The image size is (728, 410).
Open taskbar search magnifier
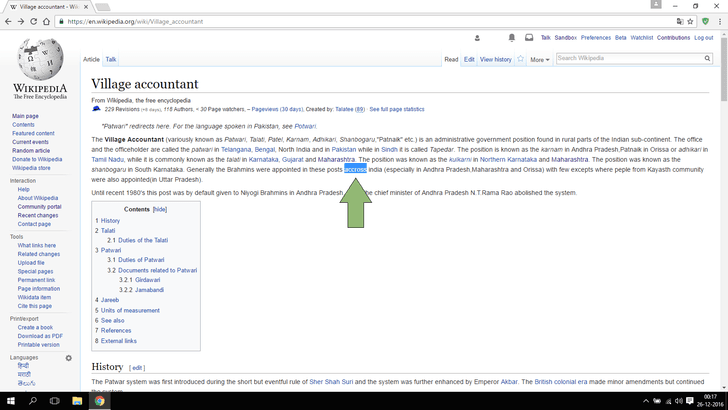(x=32, y=401)
